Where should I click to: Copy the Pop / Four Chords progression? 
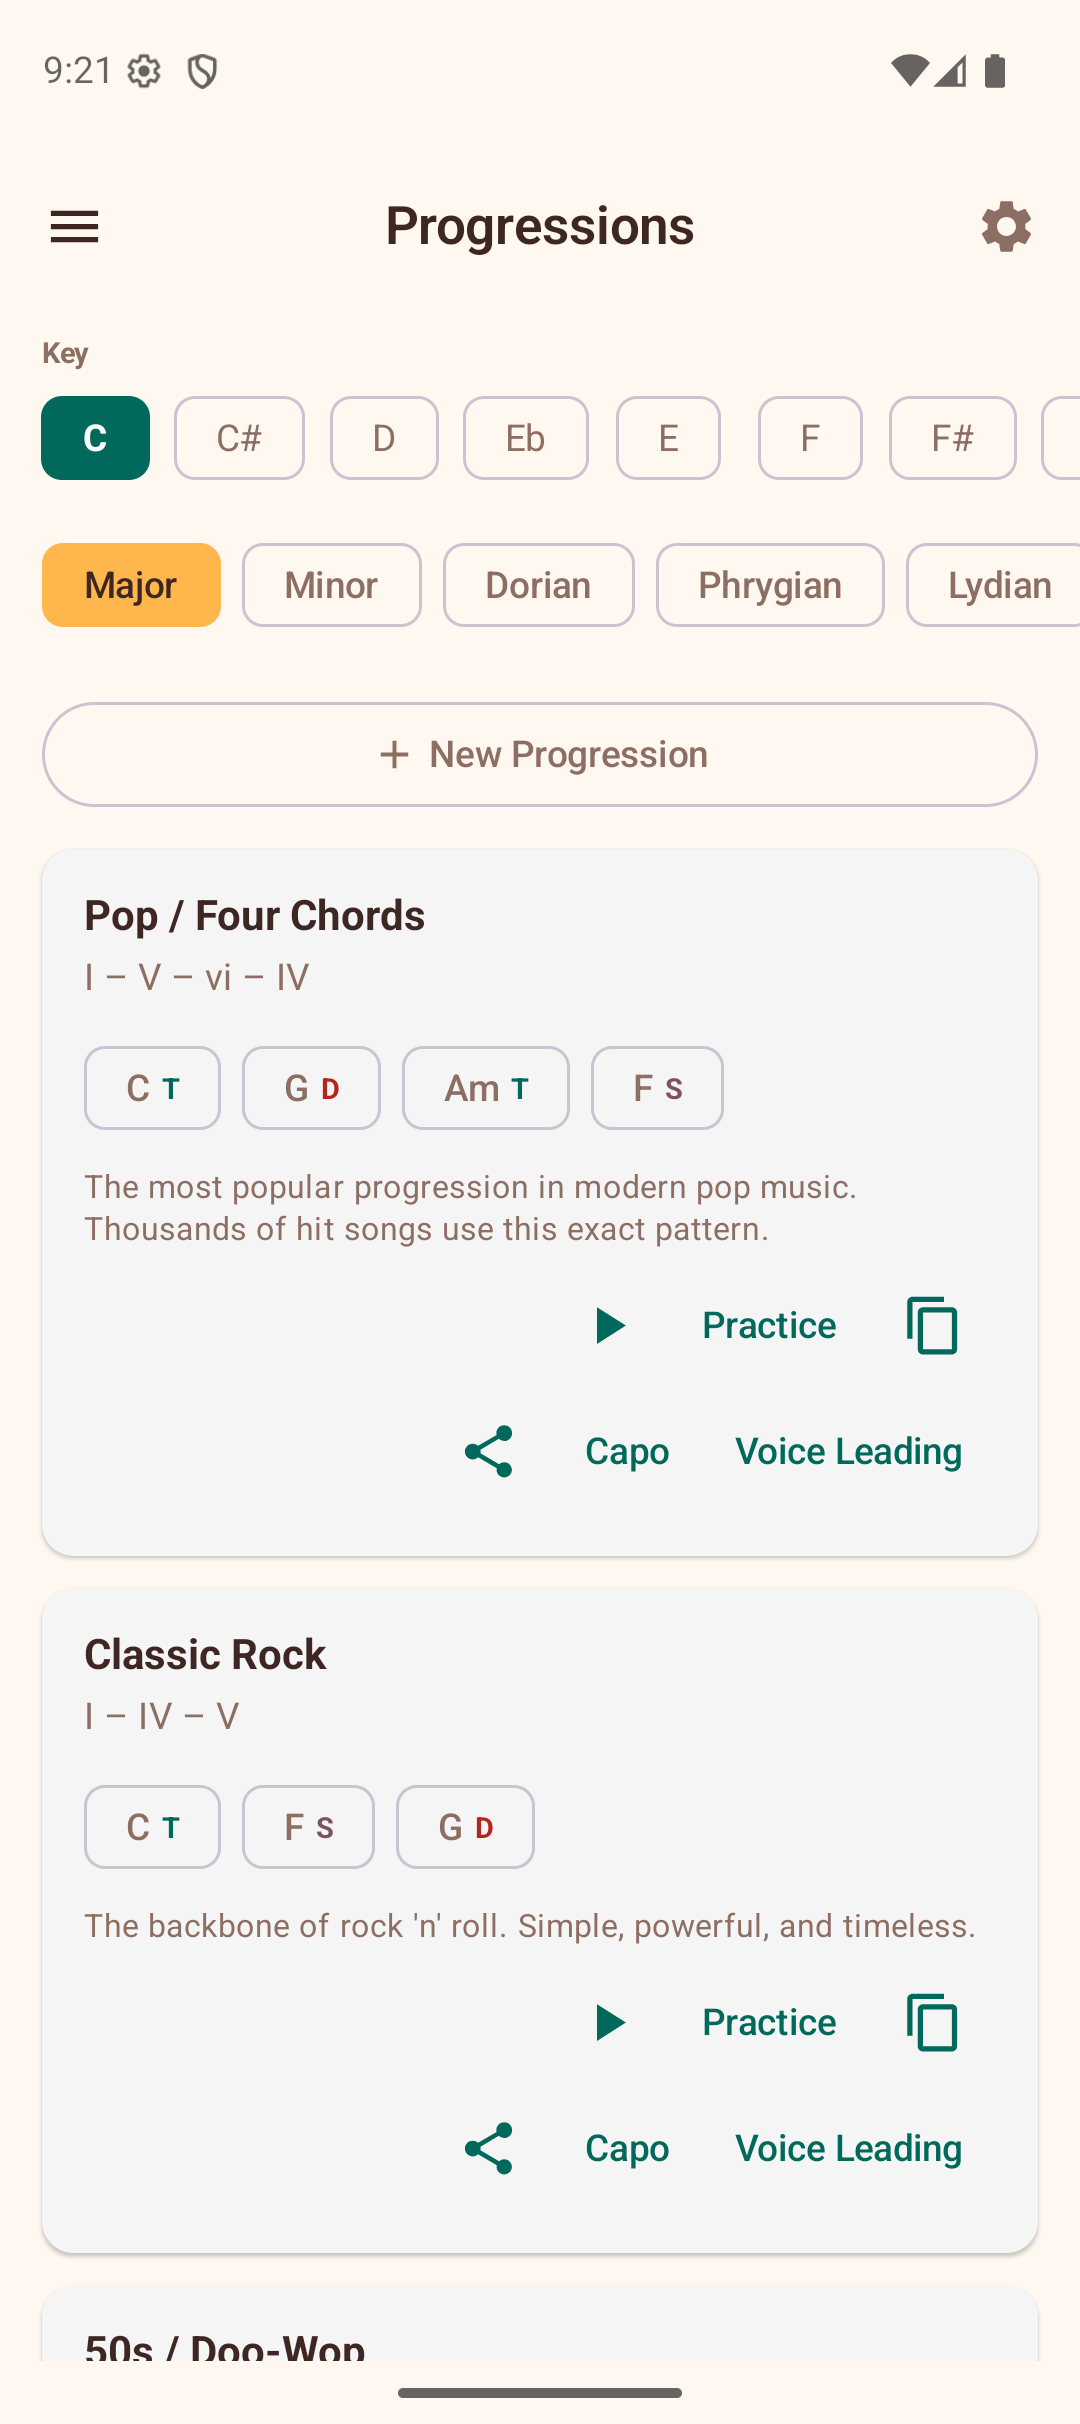point(929,1325)
